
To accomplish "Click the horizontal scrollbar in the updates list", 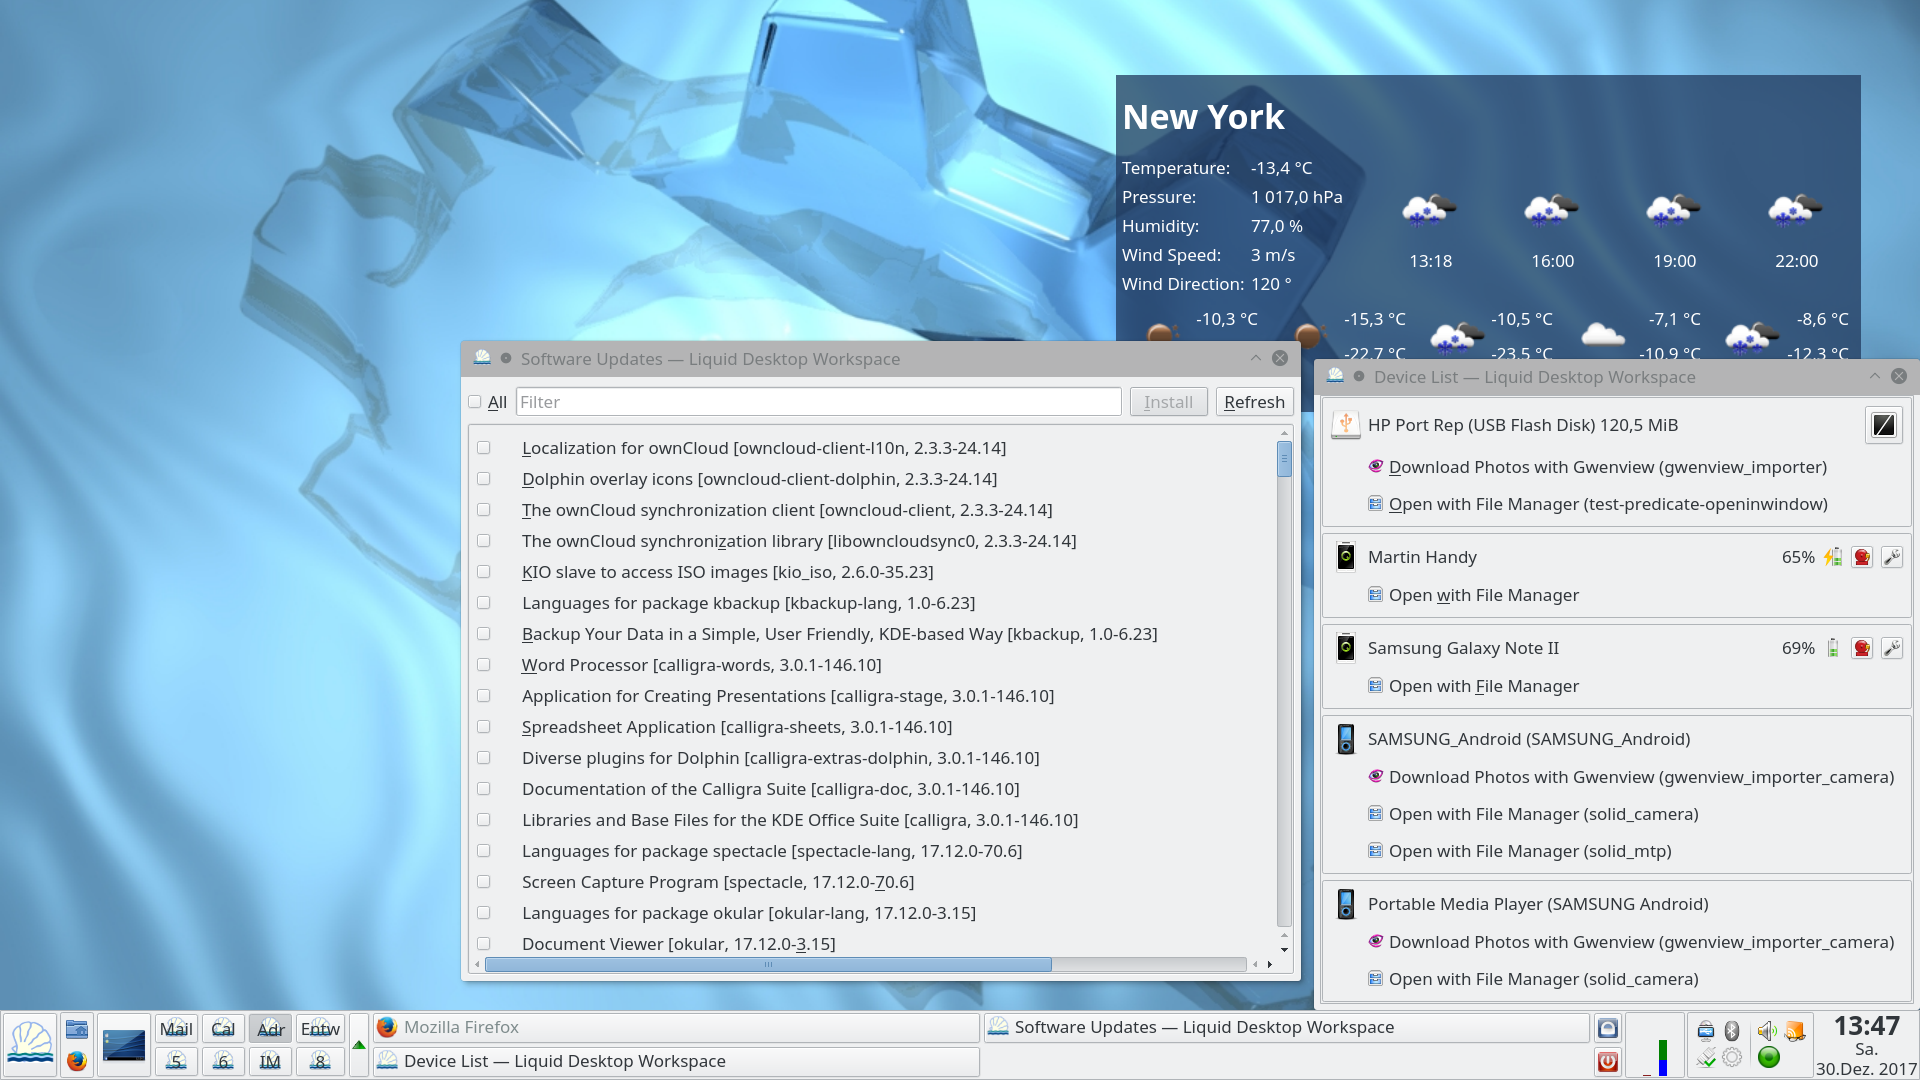I will [768, 965].
